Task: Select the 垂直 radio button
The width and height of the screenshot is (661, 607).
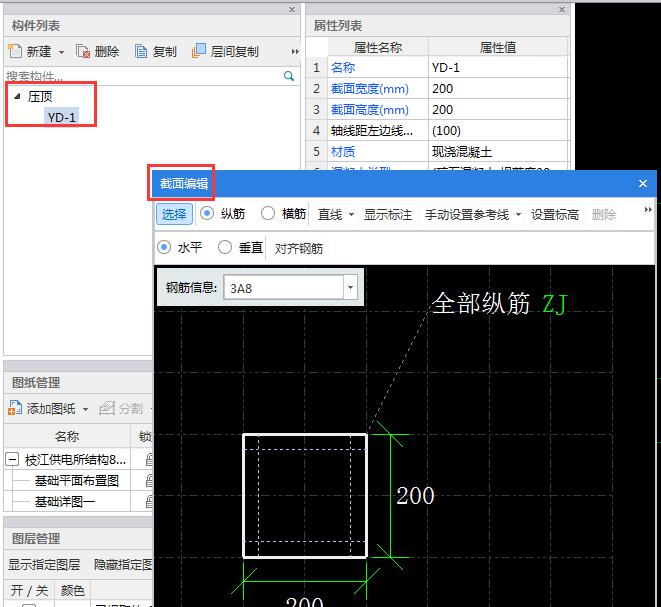Action: click(x=225, y=247)
